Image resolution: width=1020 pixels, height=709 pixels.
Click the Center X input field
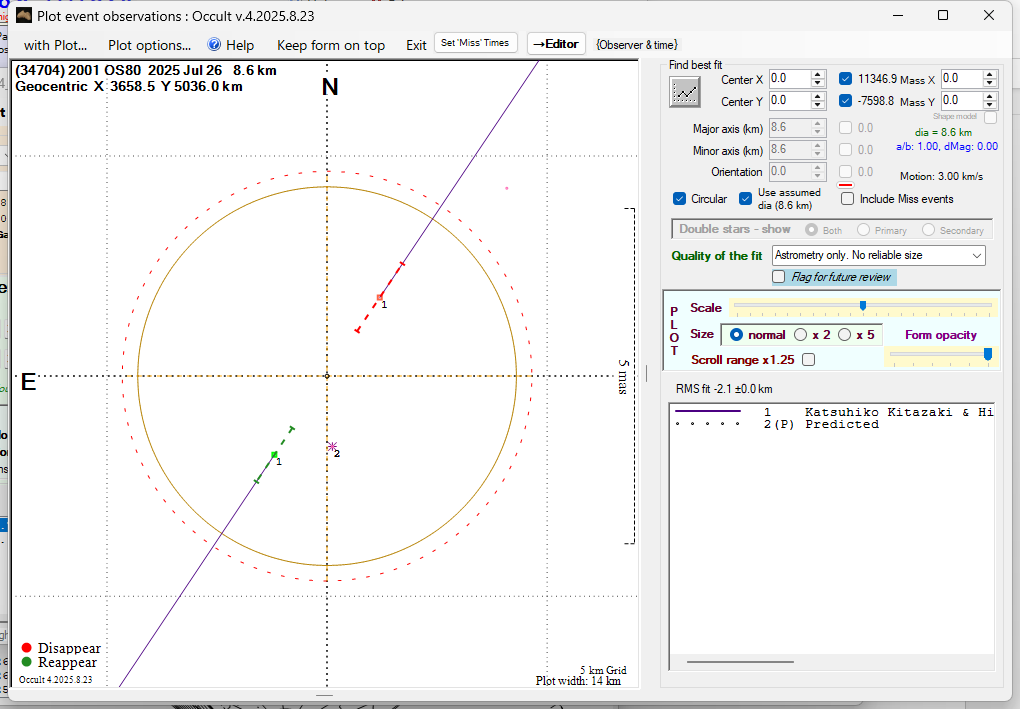coord(788,78)
